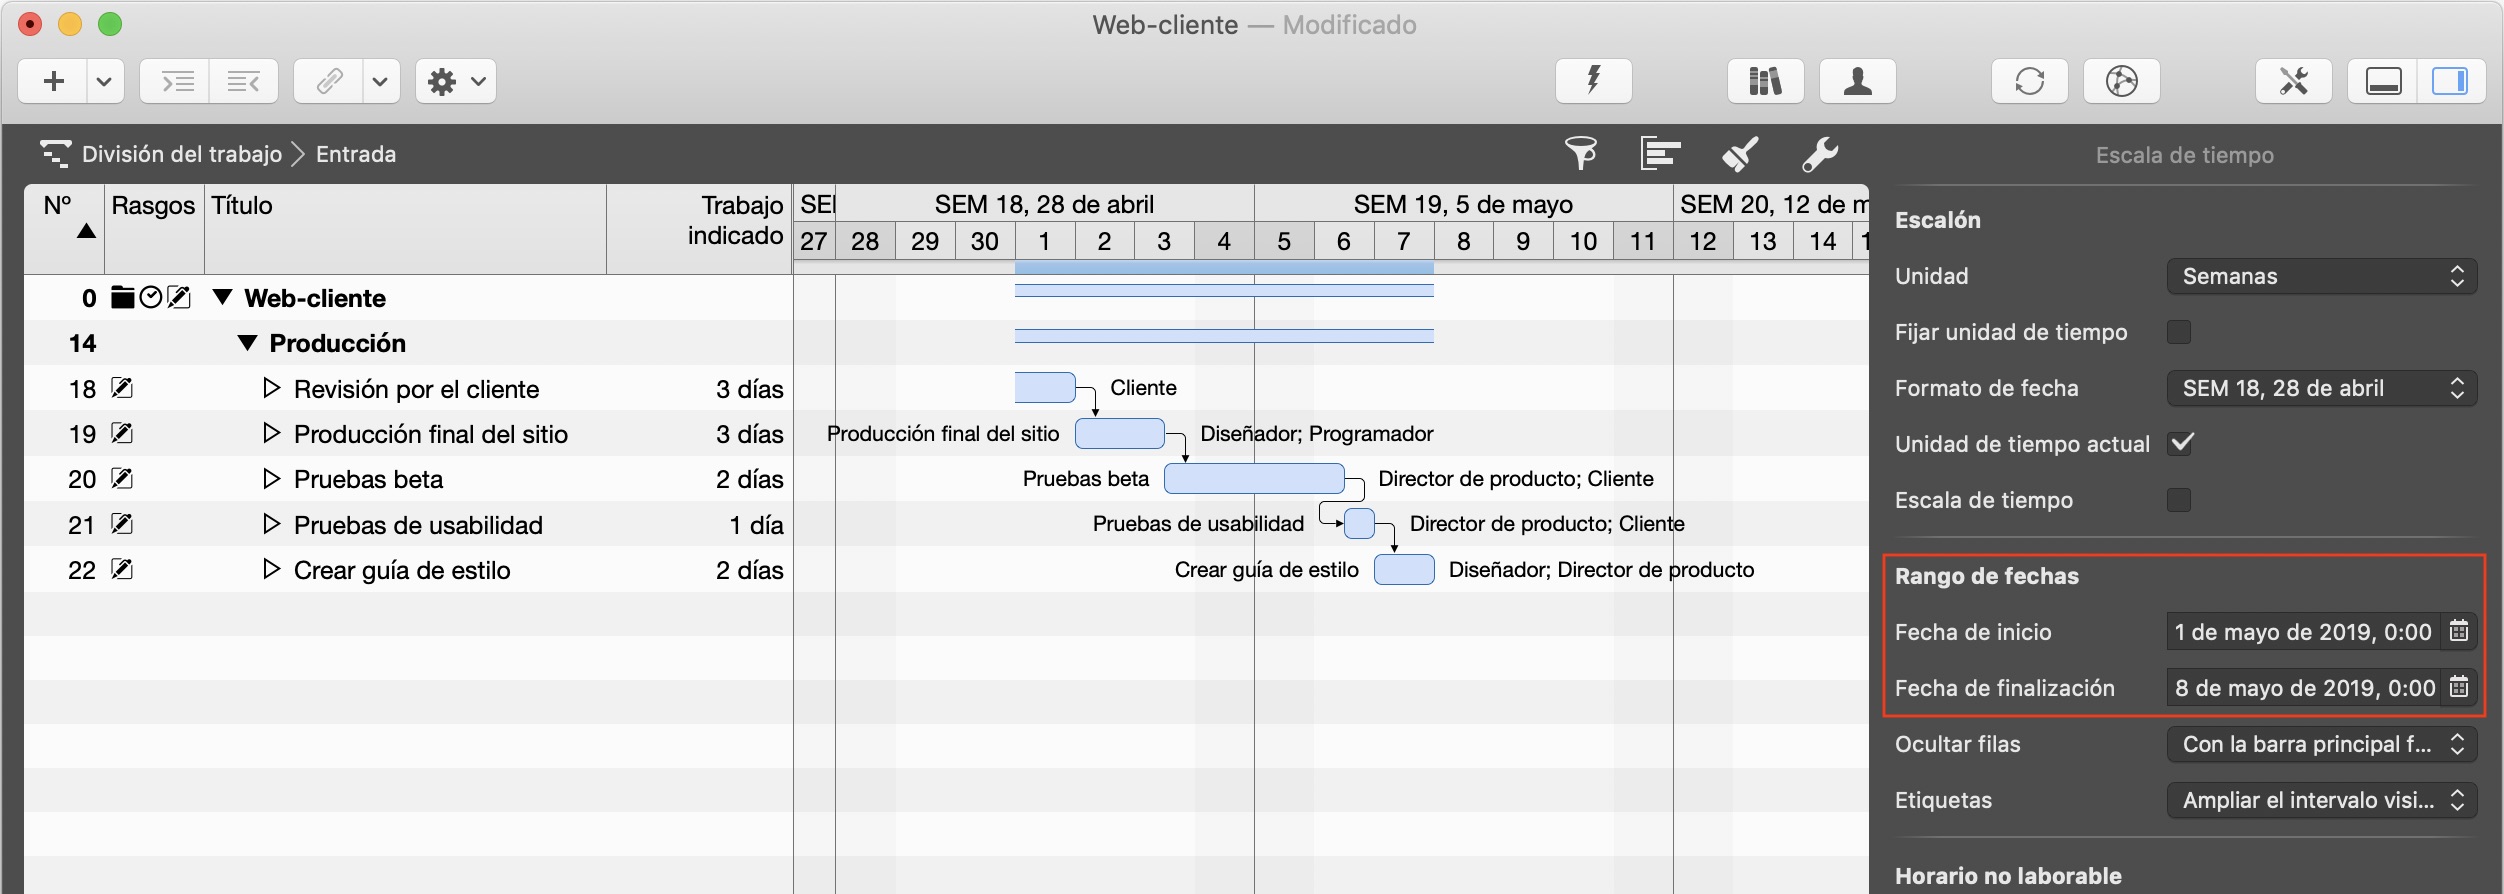This screenshot has width=2504, height=894.
Task: Click the Fecha de finalización date field
Action: coord(2303,688)
